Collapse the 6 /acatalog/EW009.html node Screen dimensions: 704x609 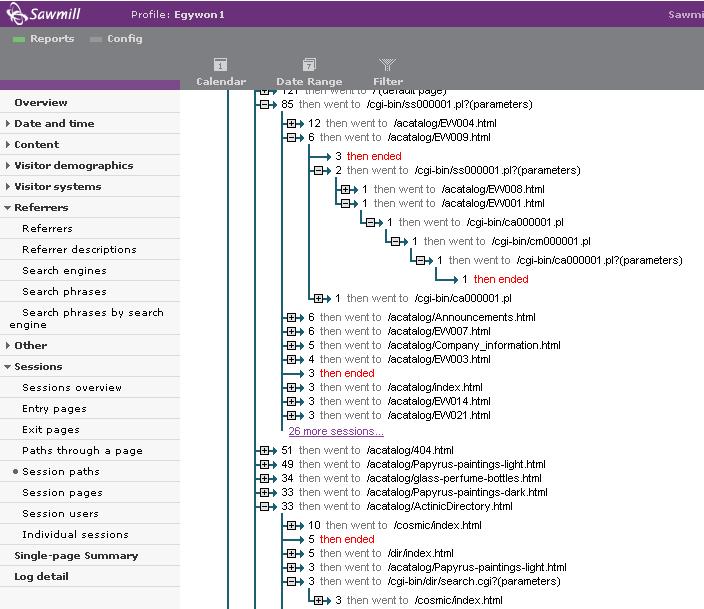click(x=292, y=137)
